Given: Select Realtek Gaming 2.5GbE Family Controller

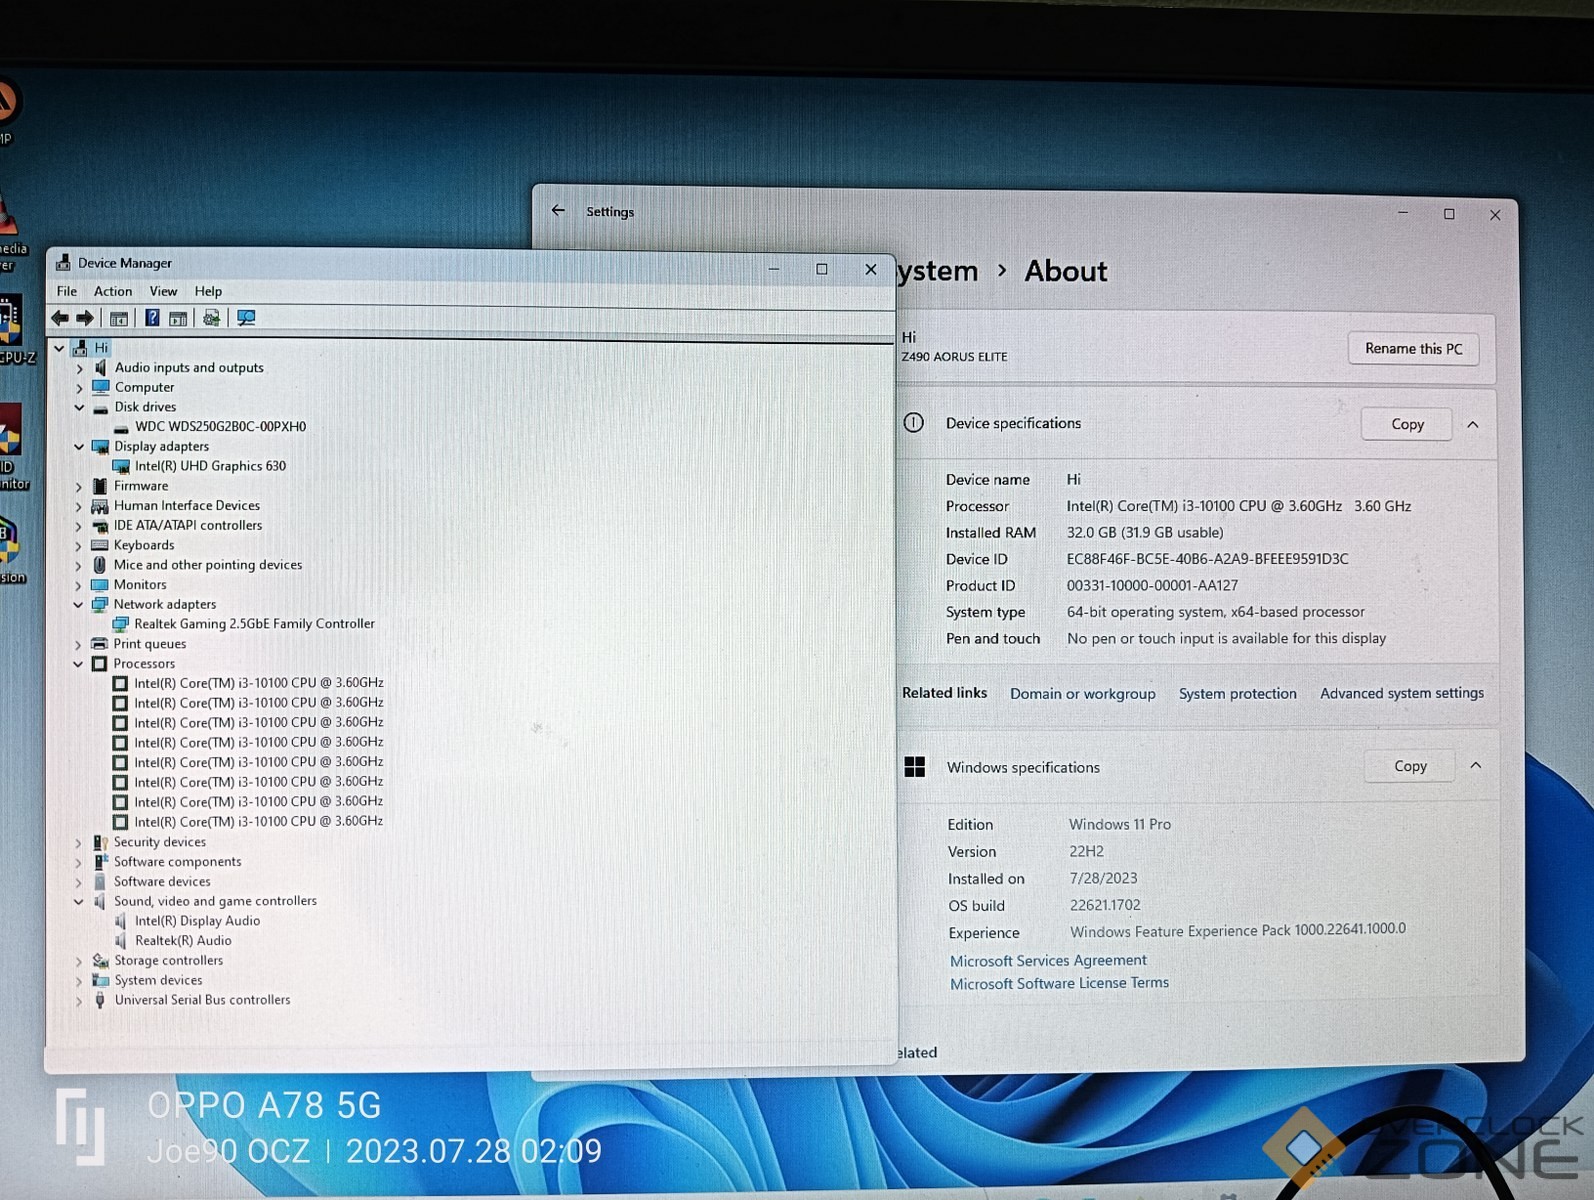Looking at the screenshot, I should [254, 623].
